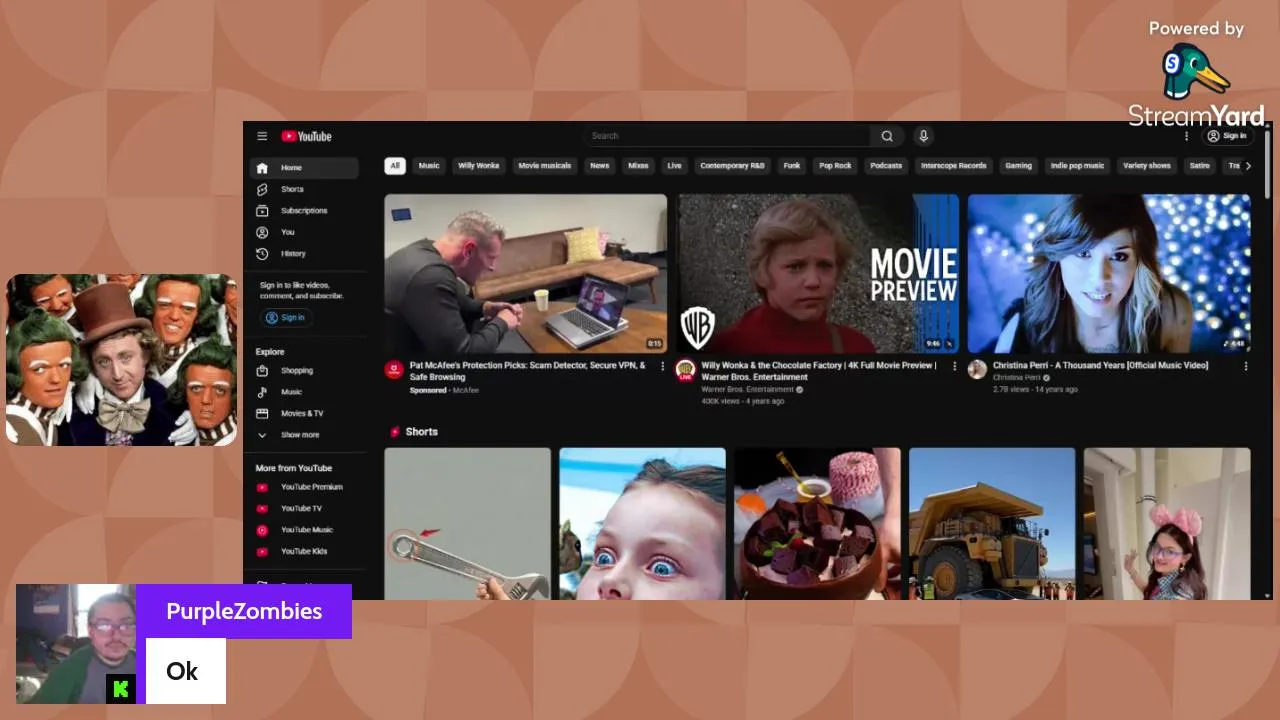
Task: Select the Podcasts chip
Action: click(x=886, y=166)
